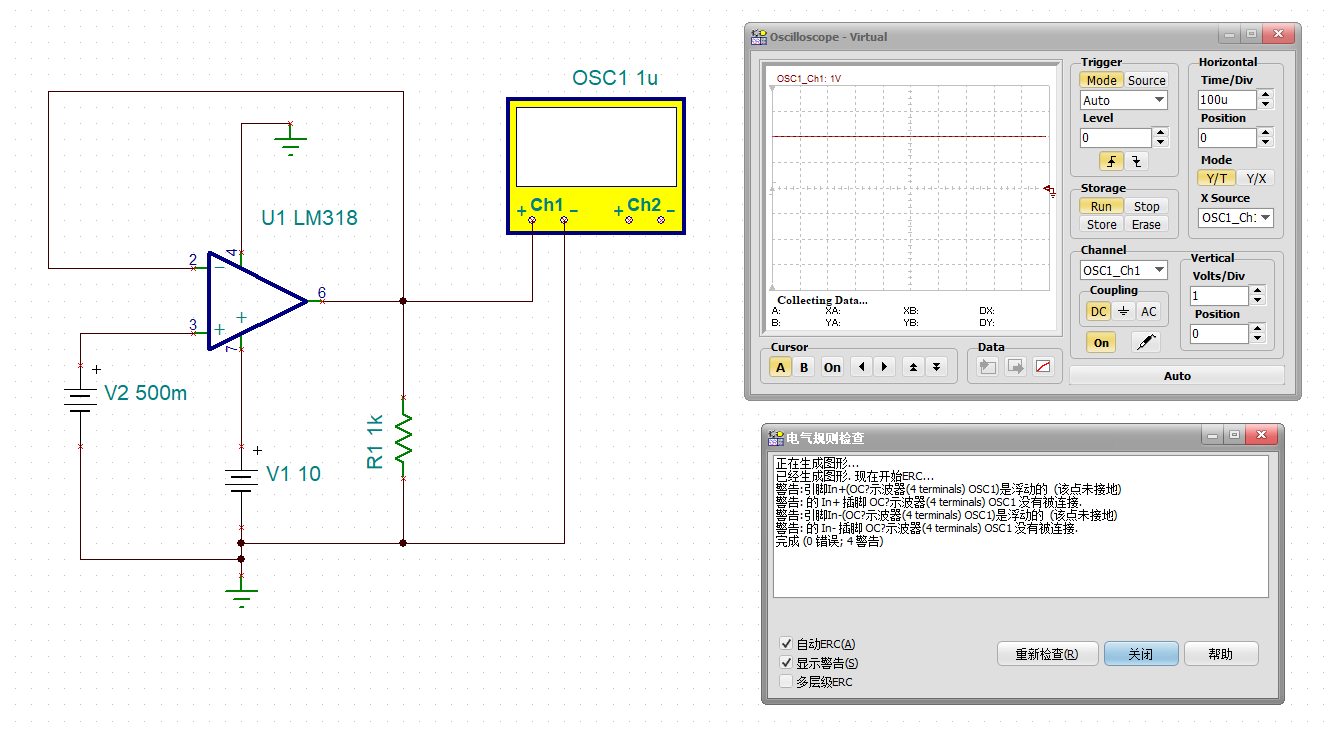Click Ch1 plus terminal on OSC1
The width and height of the screenshot is (1334, 729).
tap(532, 219)
